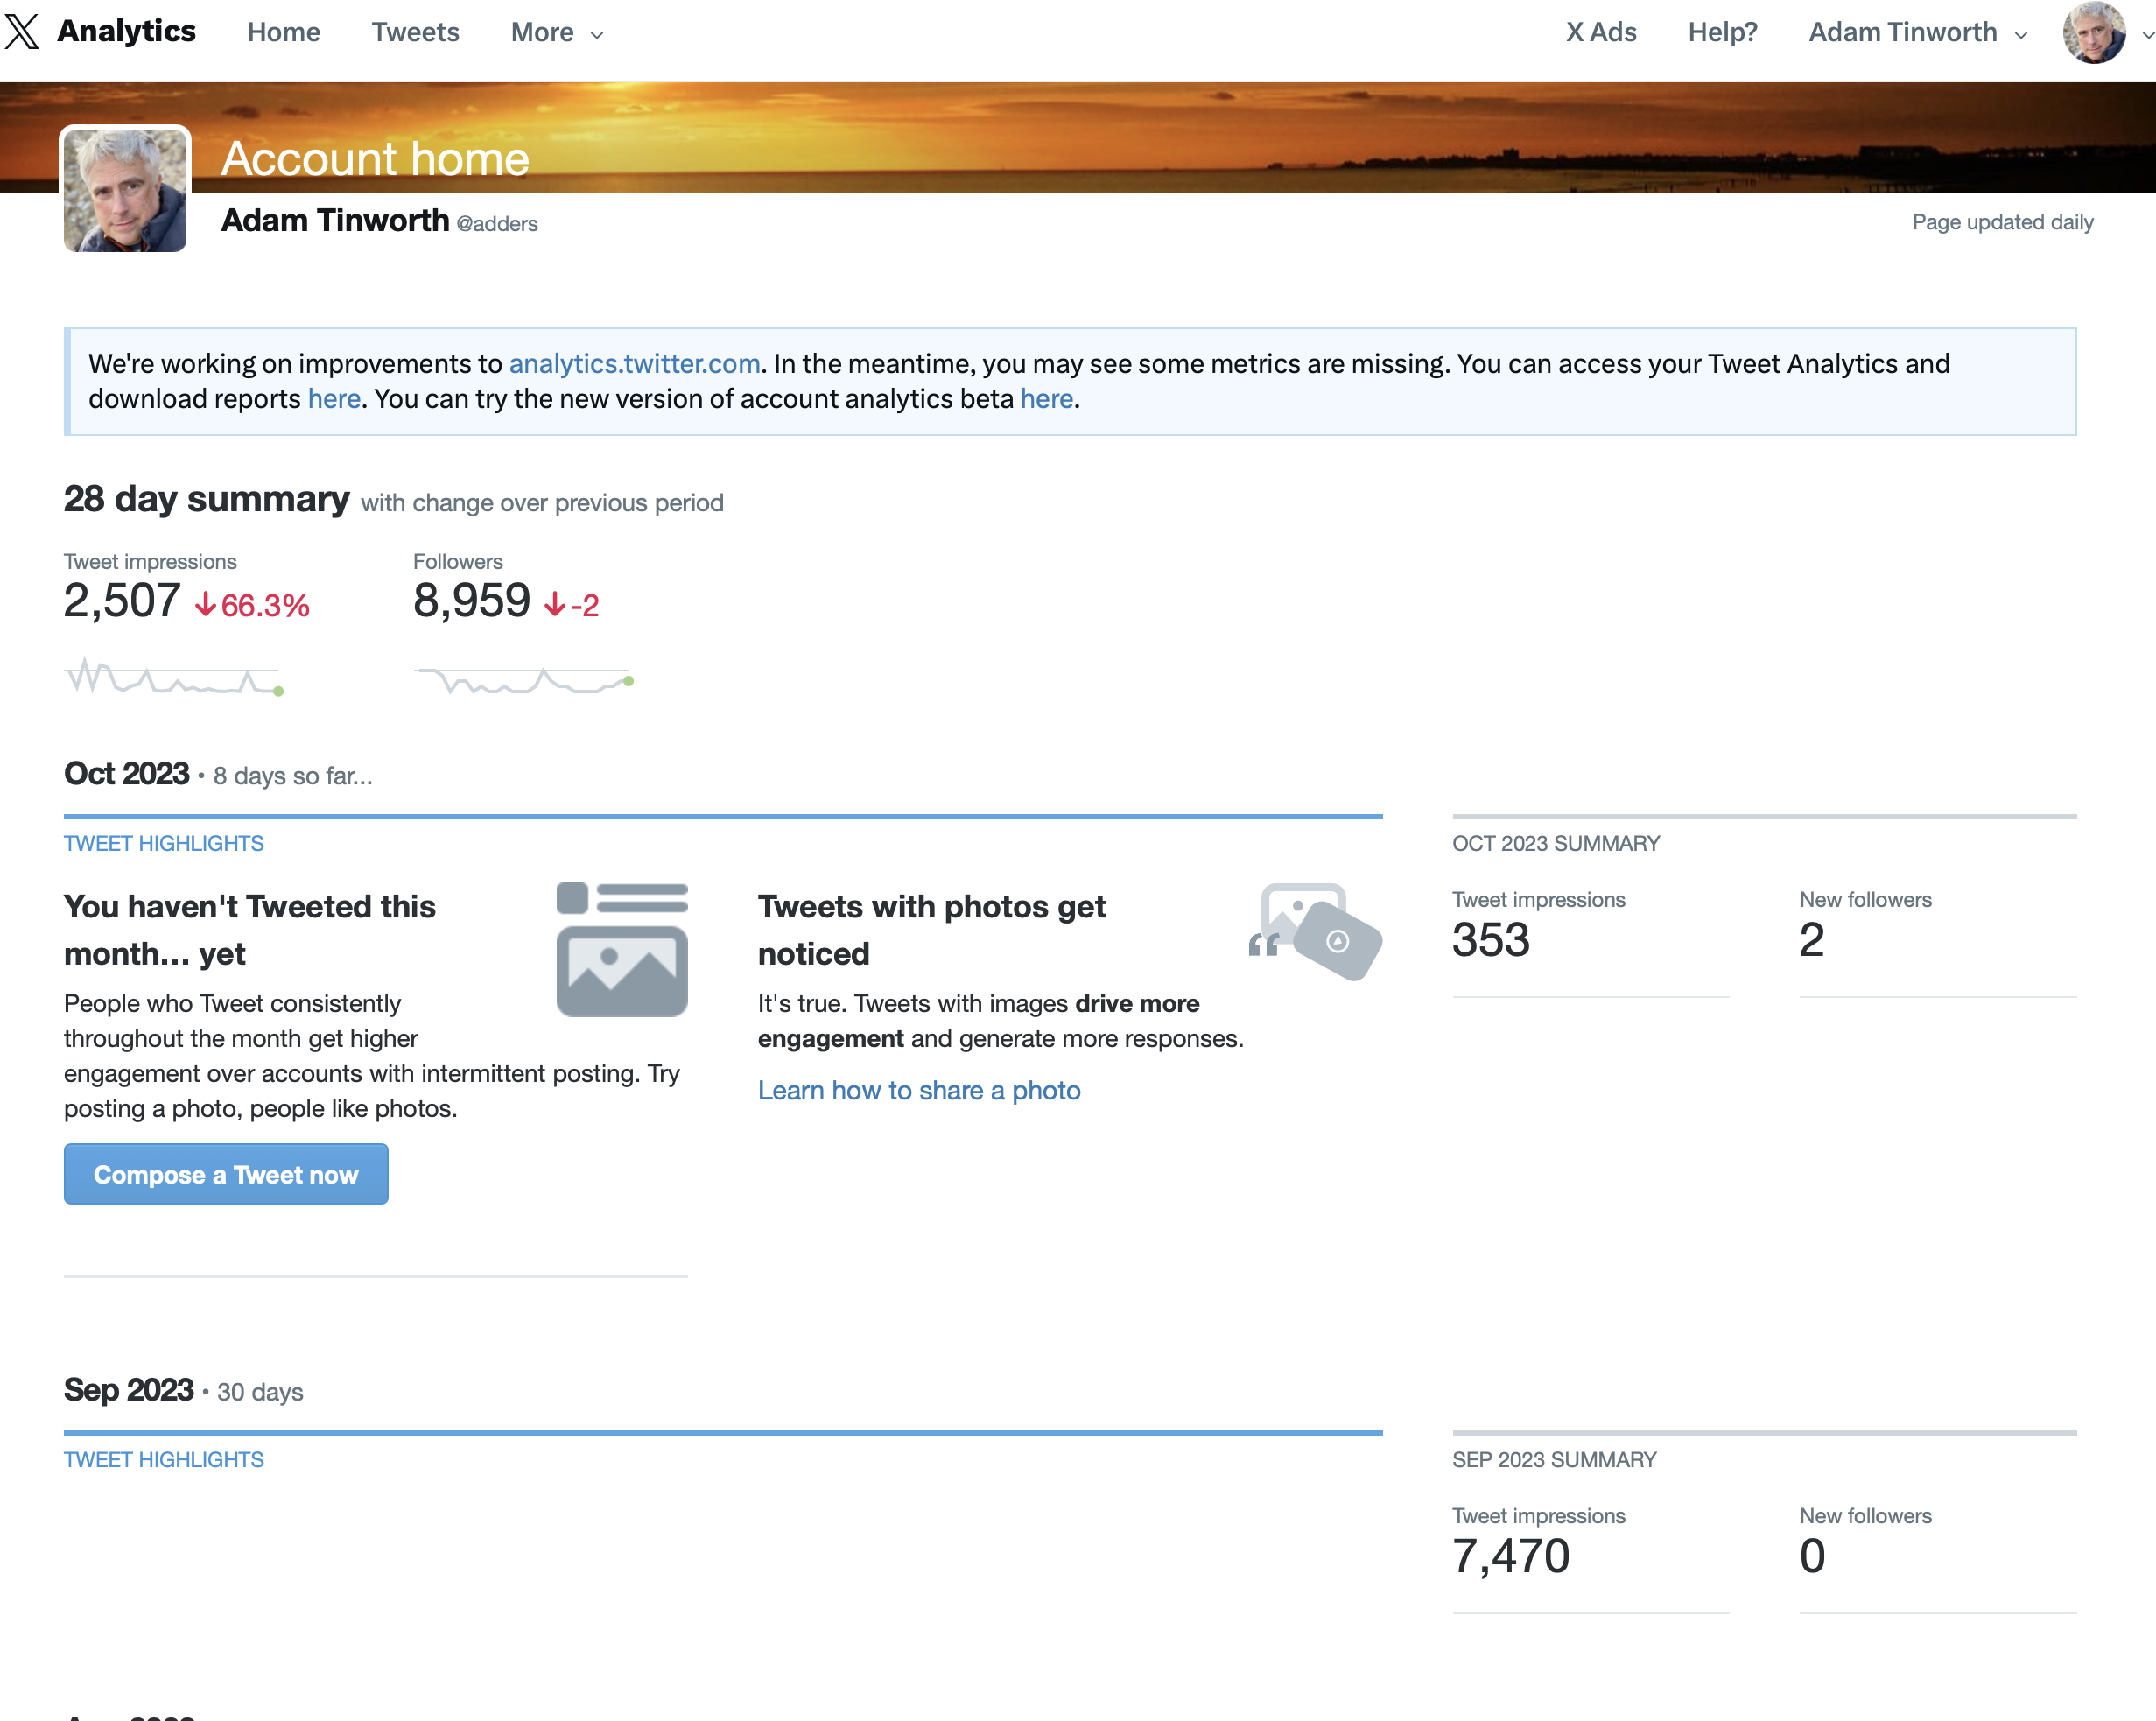Open the X Ads menu item
2156x1721 pixels.
click(x=1600, y=32)
